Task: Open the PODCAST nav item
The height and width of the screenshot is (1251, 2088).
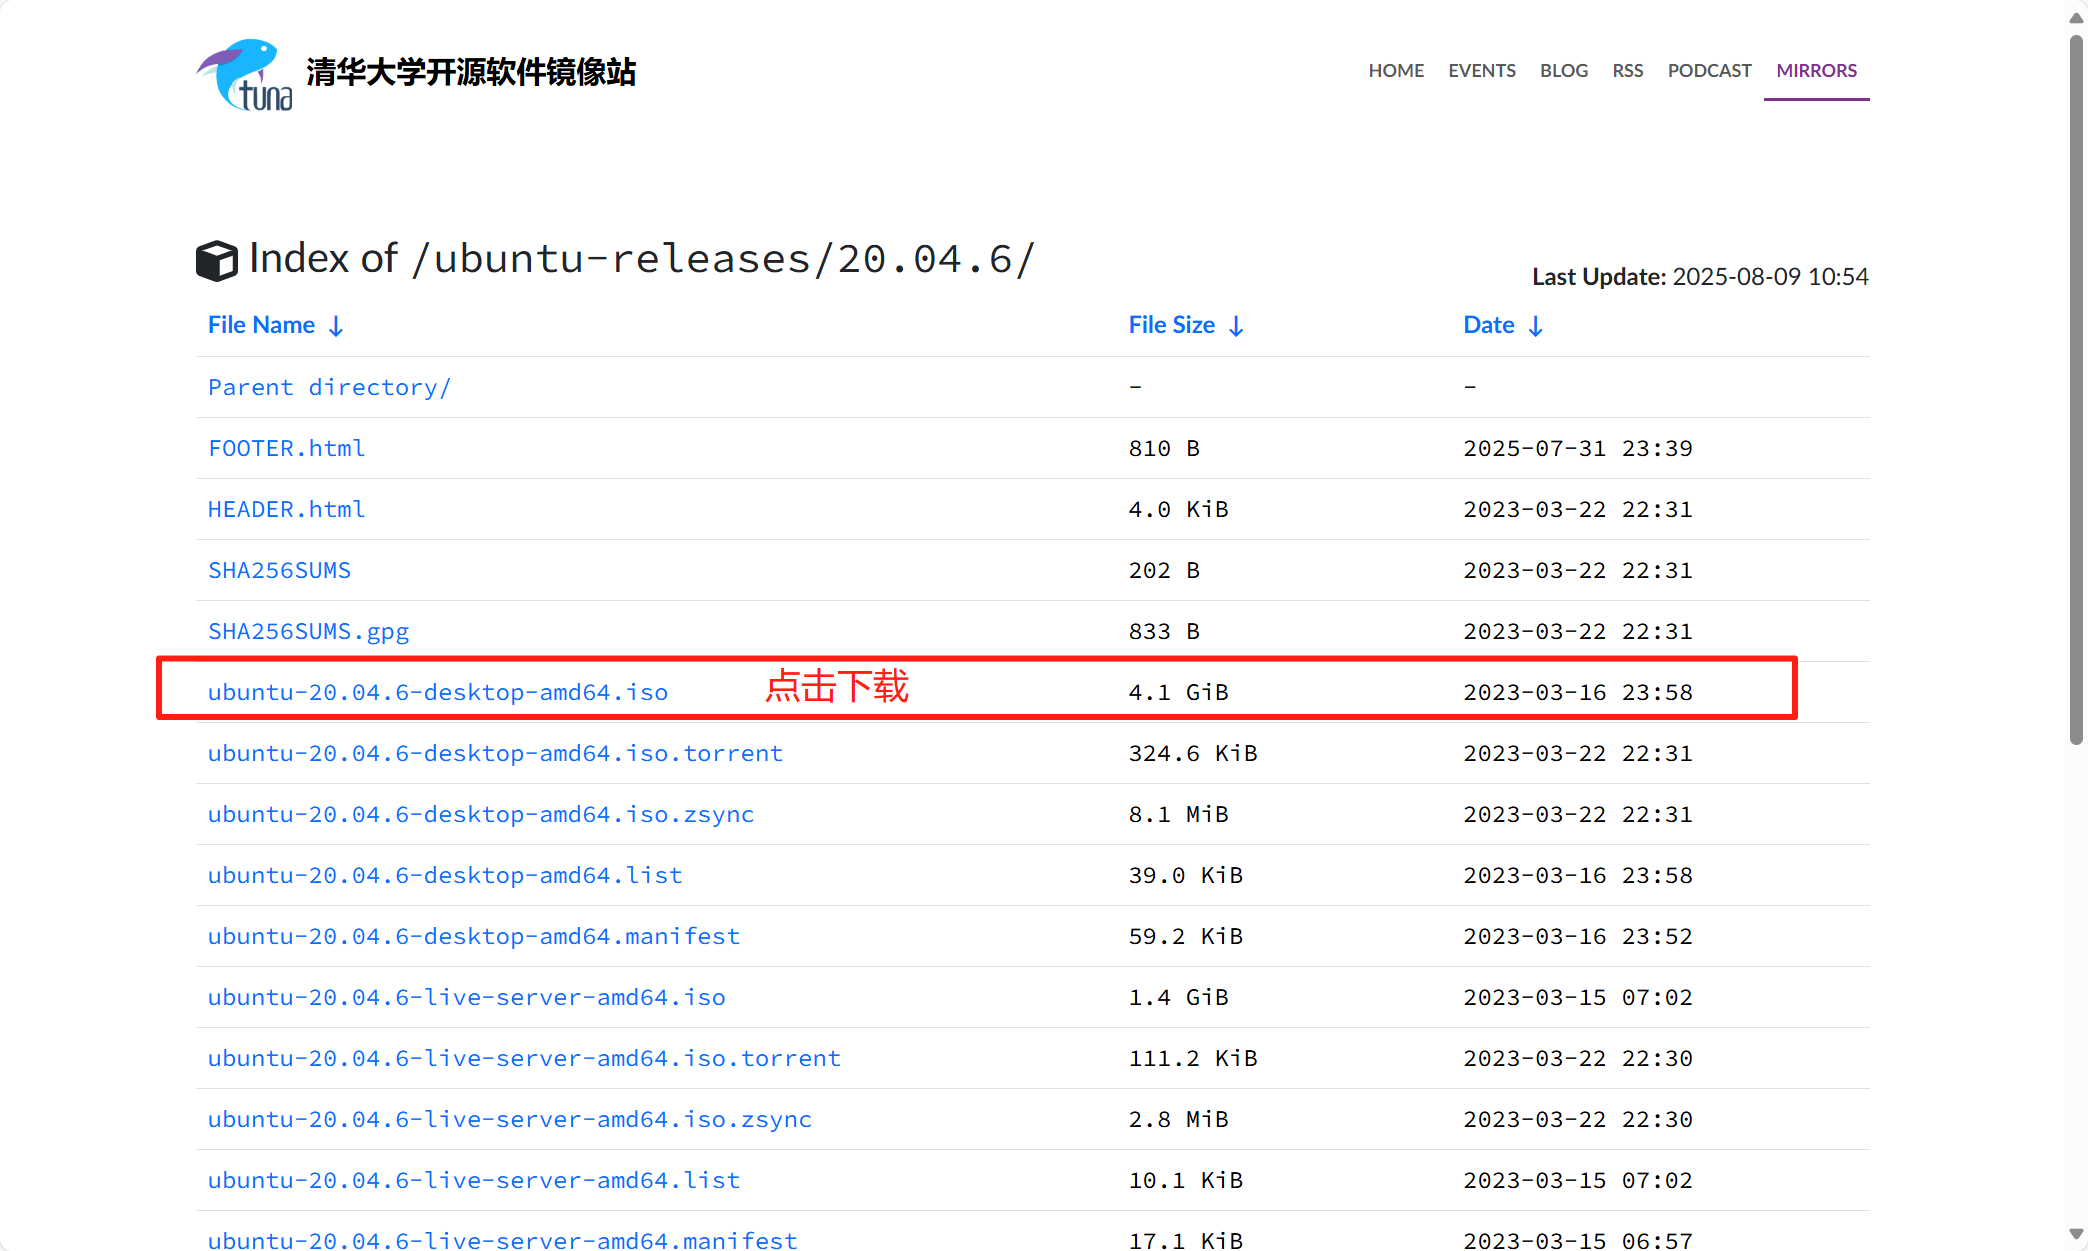Action: pyautogui.click(x=1709, y=71)
